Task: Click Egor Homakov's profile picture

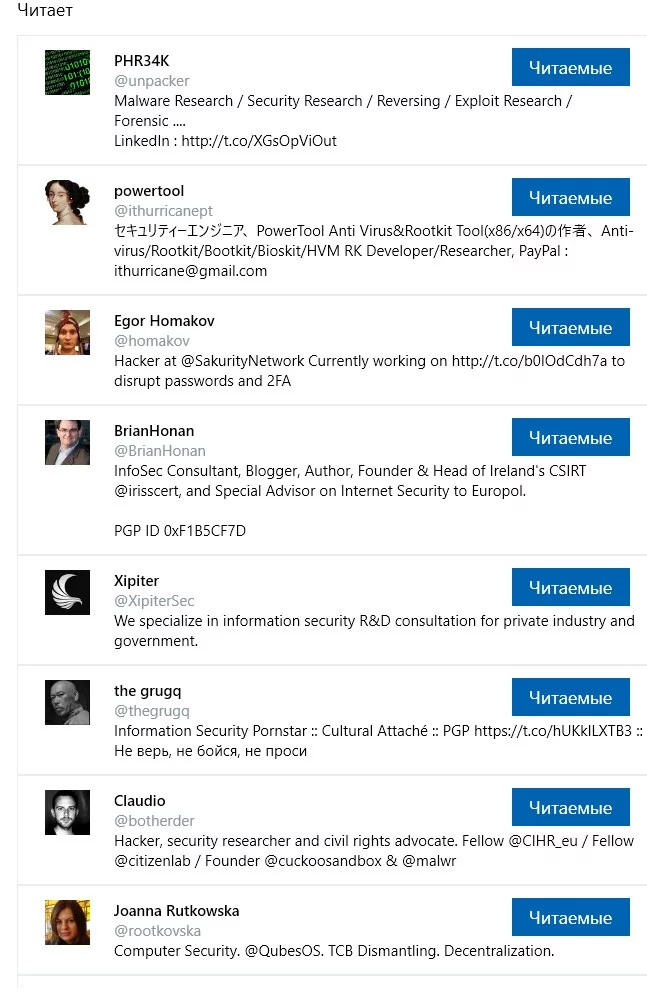Action: point(67,332)
